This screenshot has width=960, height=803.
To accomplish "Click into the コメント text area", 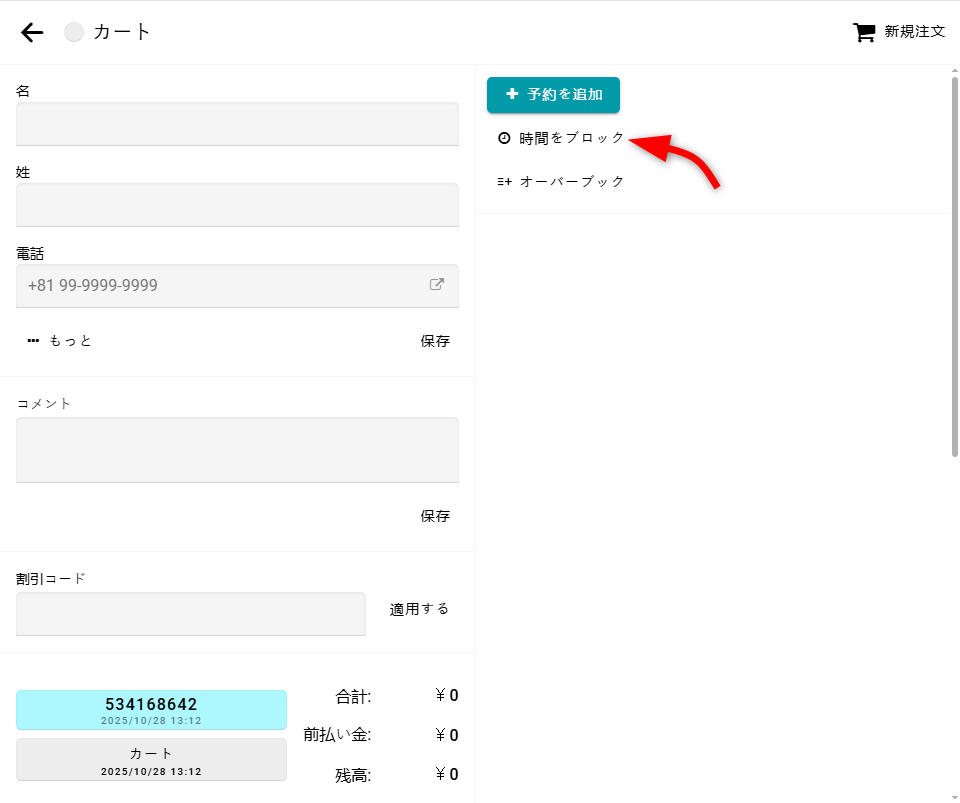I will point(237,450).
